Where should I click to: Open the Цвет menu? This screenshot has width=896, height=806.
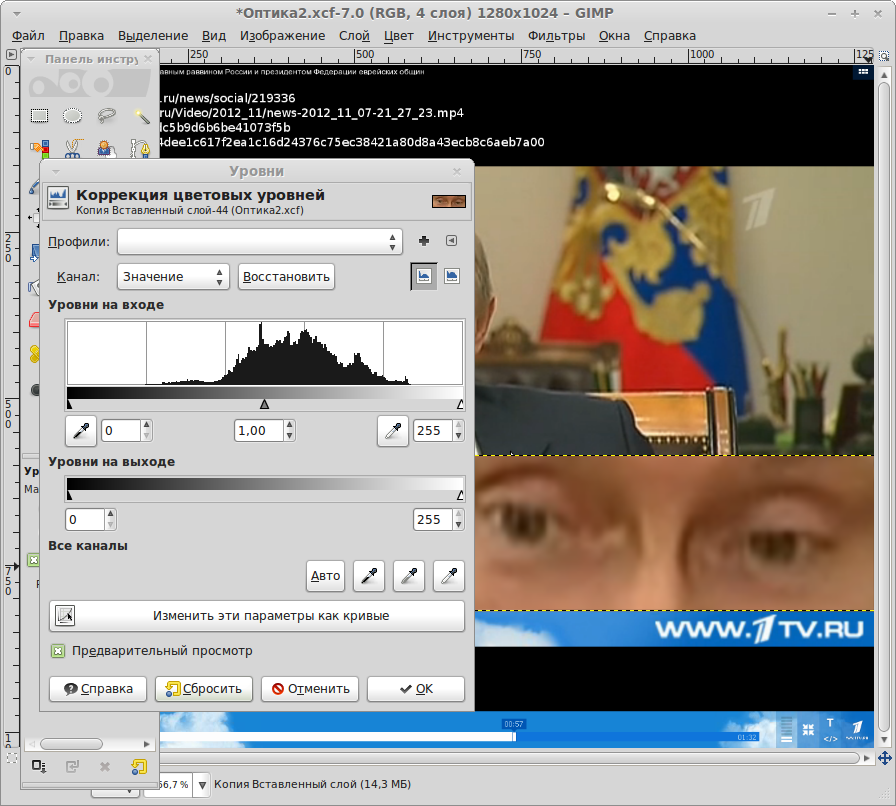(x=399, y=36)
